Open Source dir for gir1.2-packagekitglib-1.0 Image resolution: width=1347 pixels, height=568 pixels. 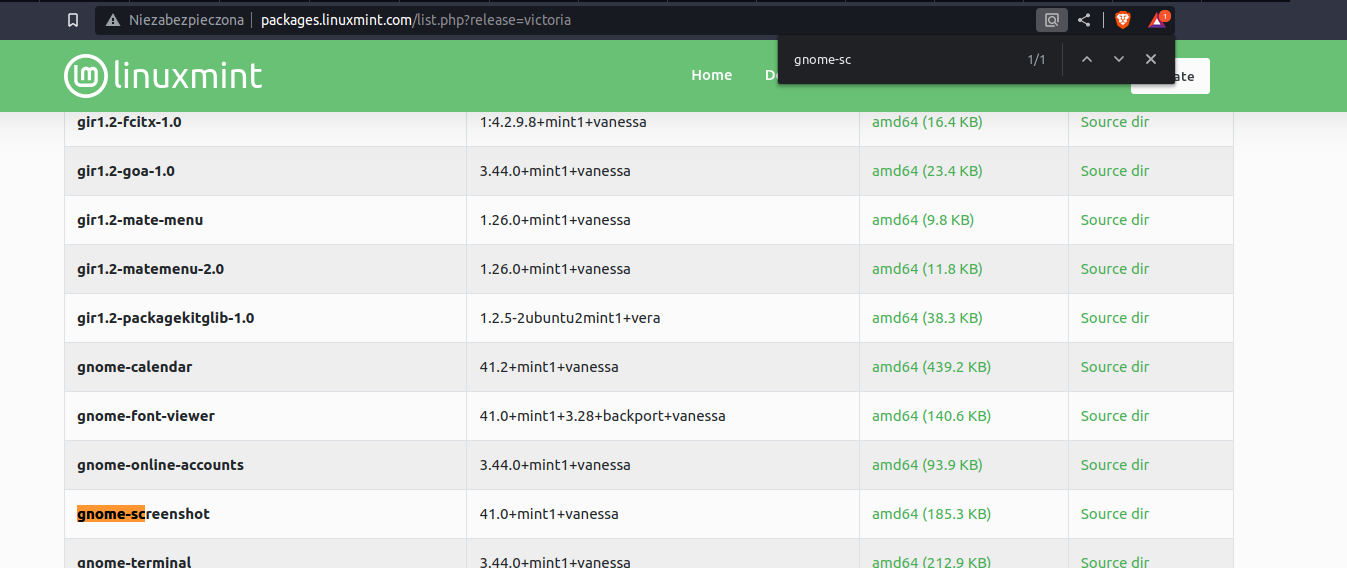1115,318
